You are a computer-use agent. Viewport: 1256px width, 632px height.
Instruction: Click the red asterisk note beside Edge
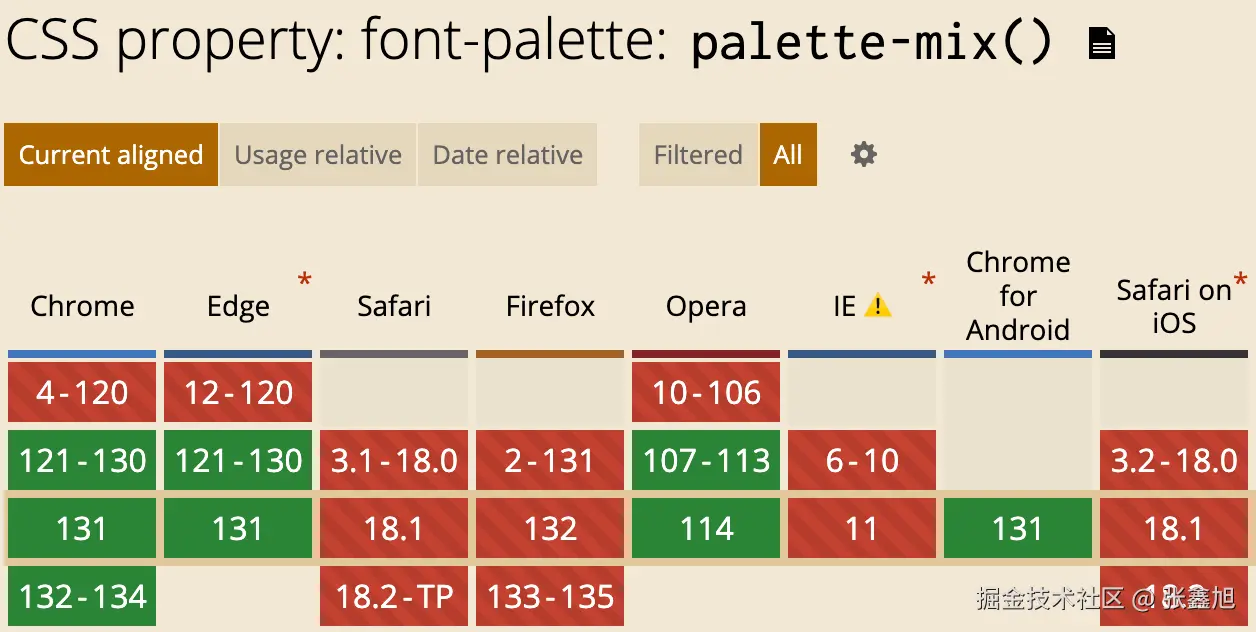(x=304, y=281)
